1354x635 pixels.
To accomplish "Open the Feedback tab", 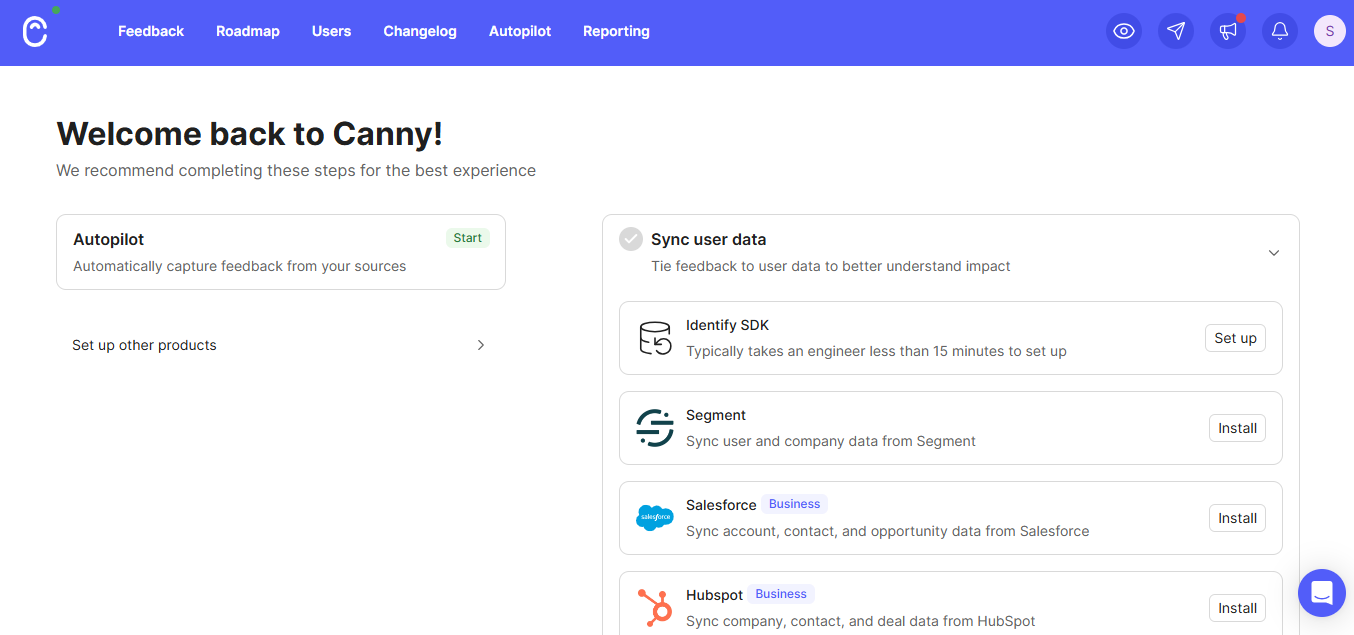I will [x=151, y=31].
